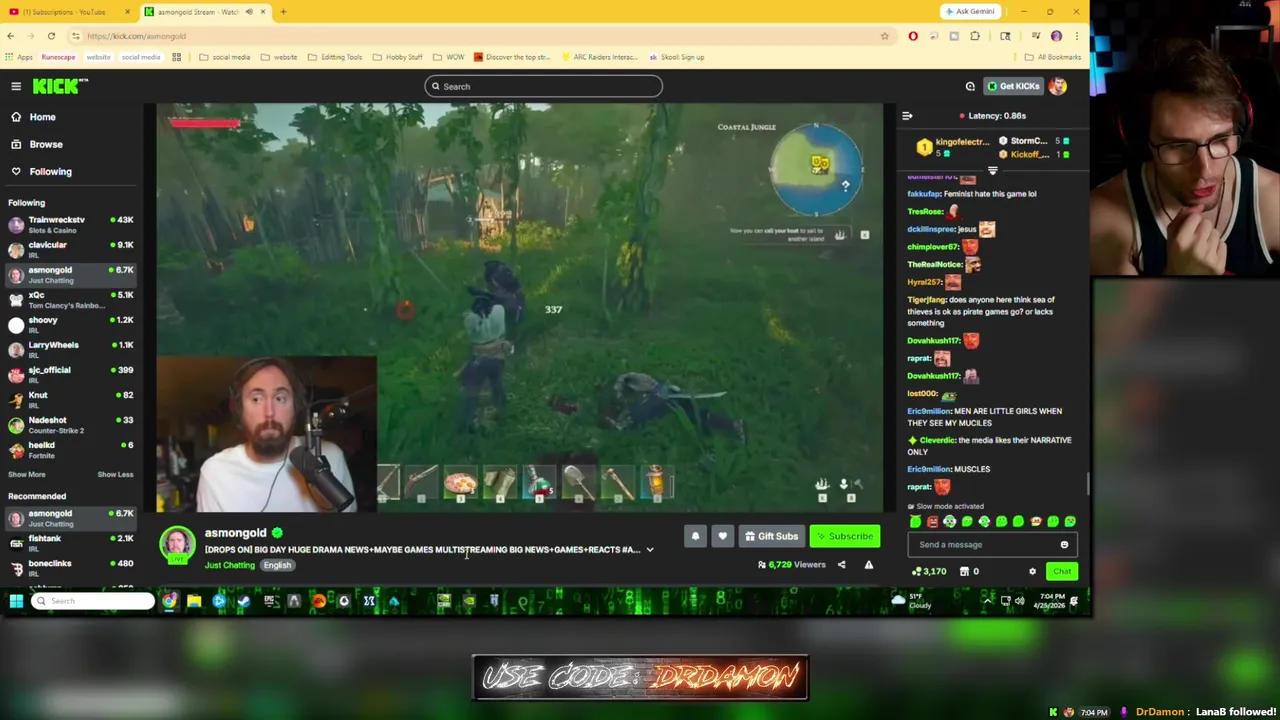Open File Explorer from taskbar
Screen dimensions: 1280x720
coord(194,601)
